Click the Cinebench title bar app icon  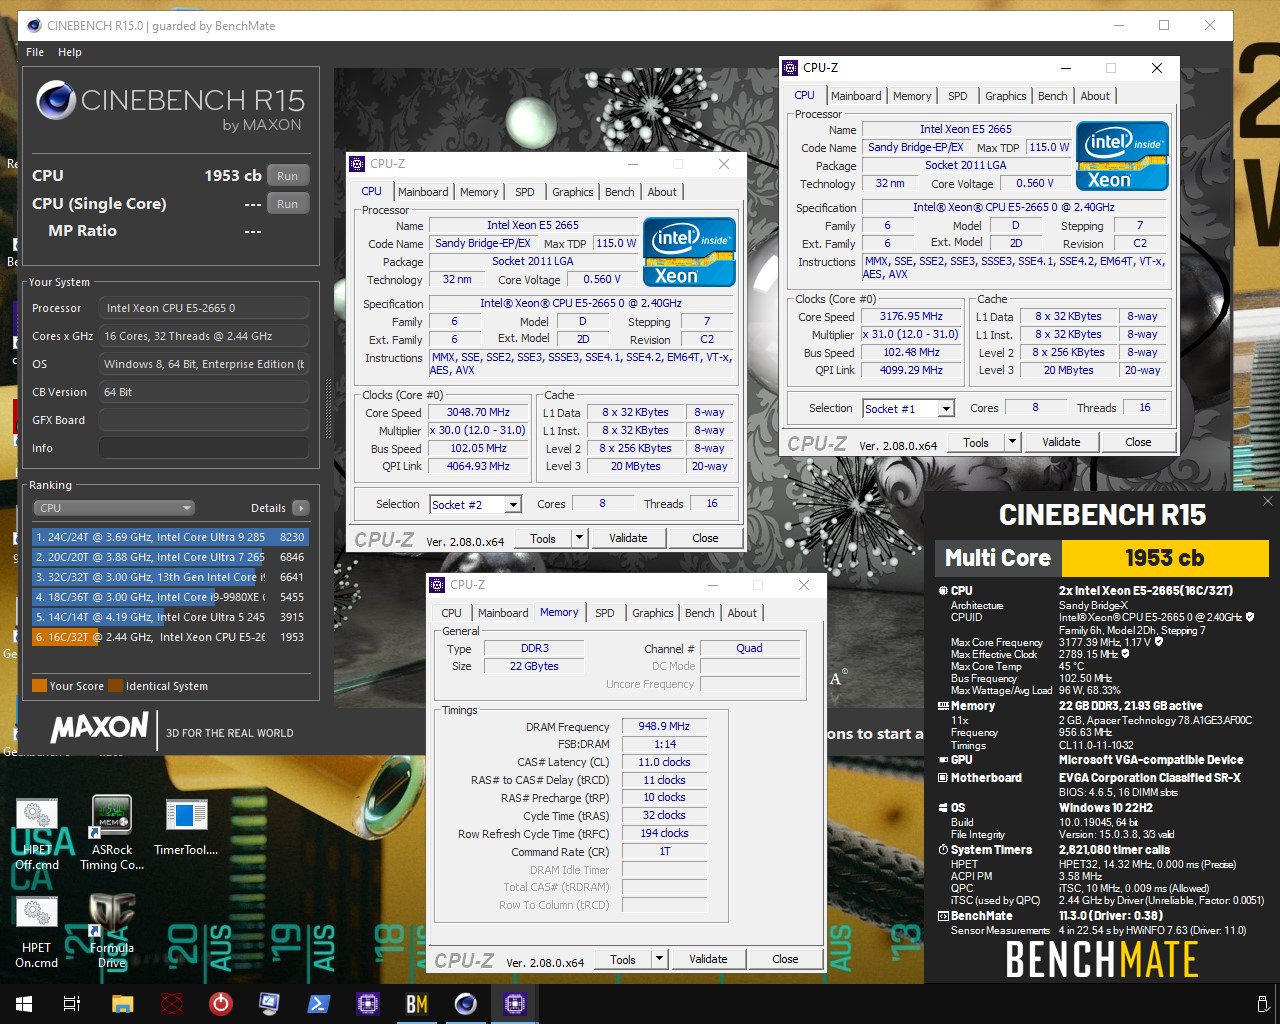[33, 26]
